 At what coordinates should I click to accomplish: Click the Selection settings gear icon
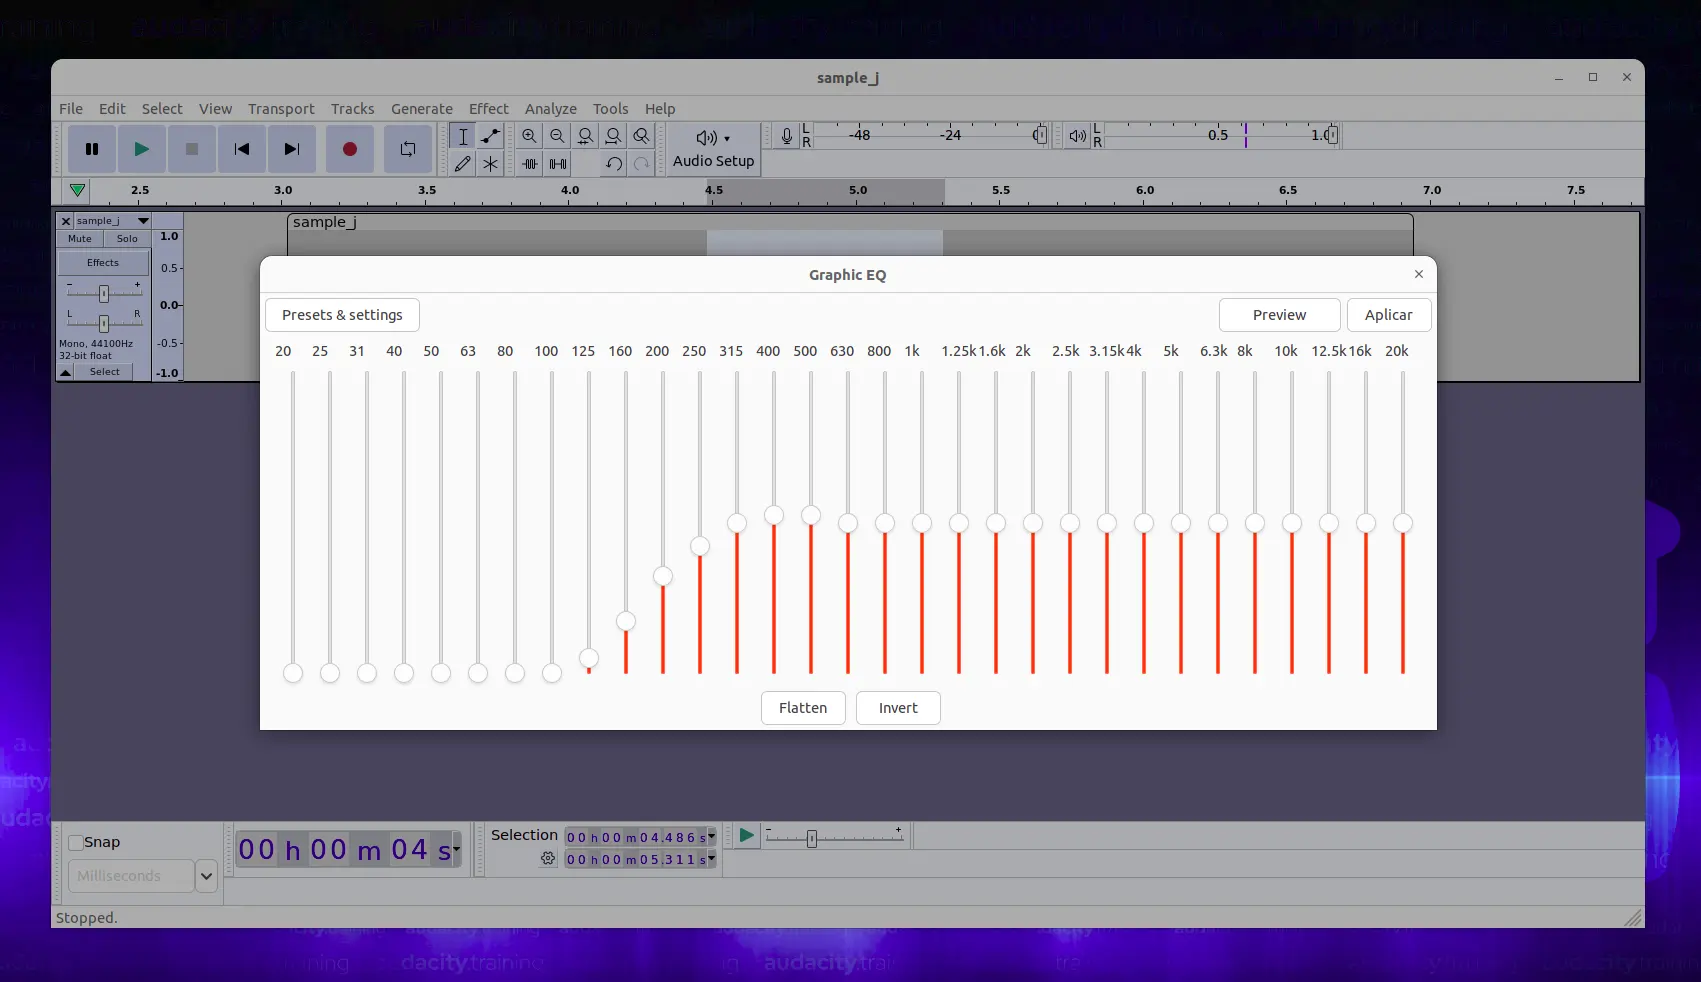tap(548, 859)
